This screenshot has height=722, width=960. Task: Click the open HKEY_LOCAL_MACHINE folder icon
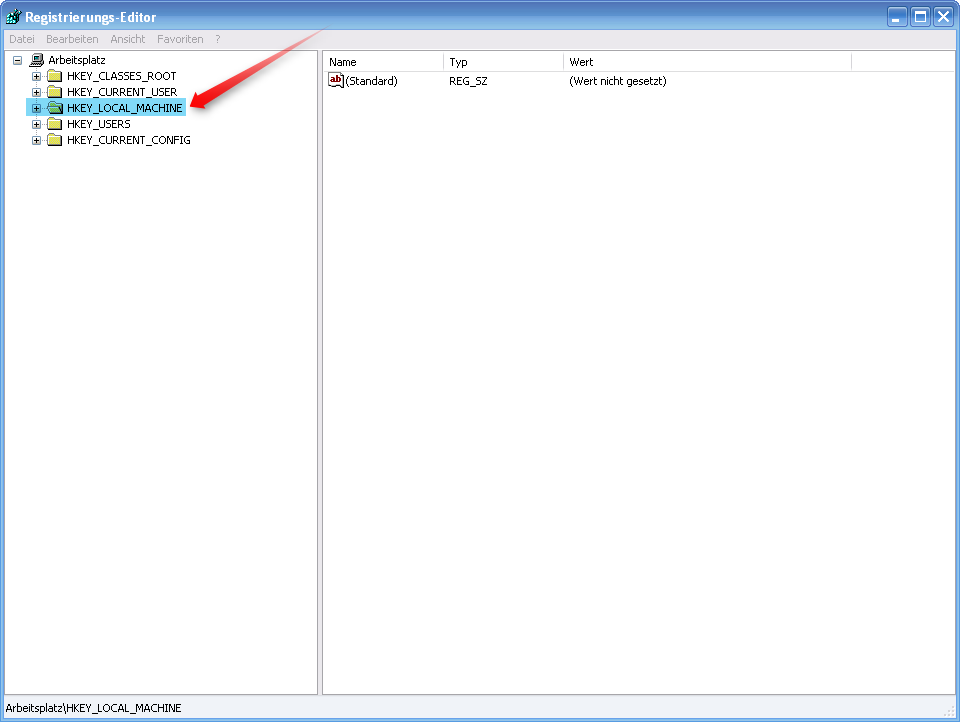[x=55, y=107]
